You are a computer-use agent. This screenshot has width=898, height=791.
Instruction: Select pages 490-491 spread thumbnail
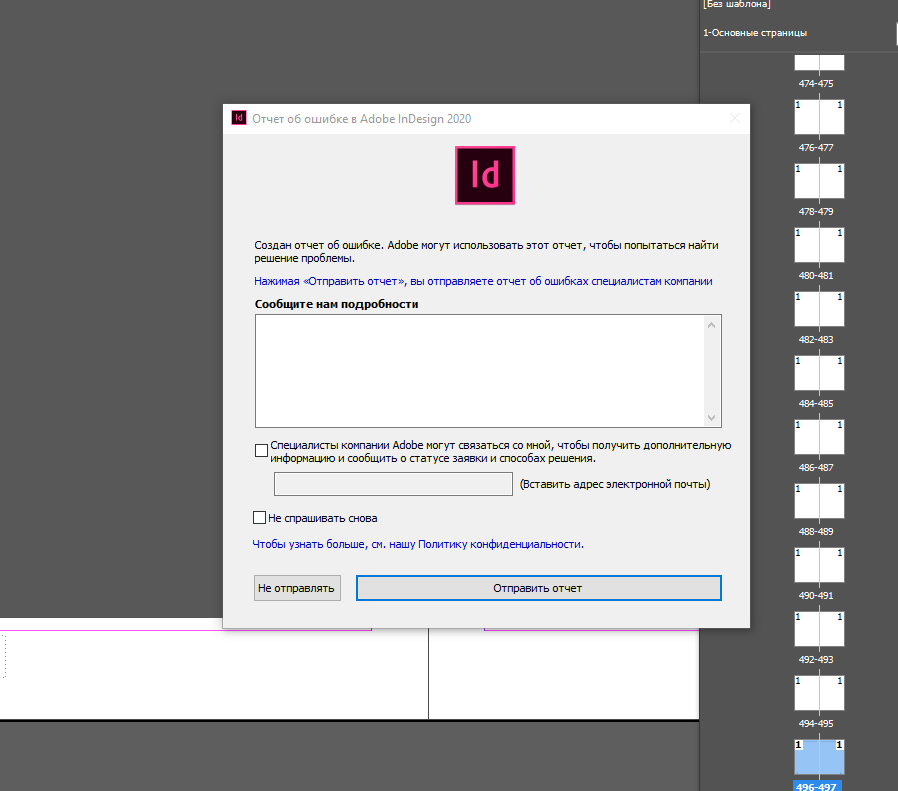819,566
